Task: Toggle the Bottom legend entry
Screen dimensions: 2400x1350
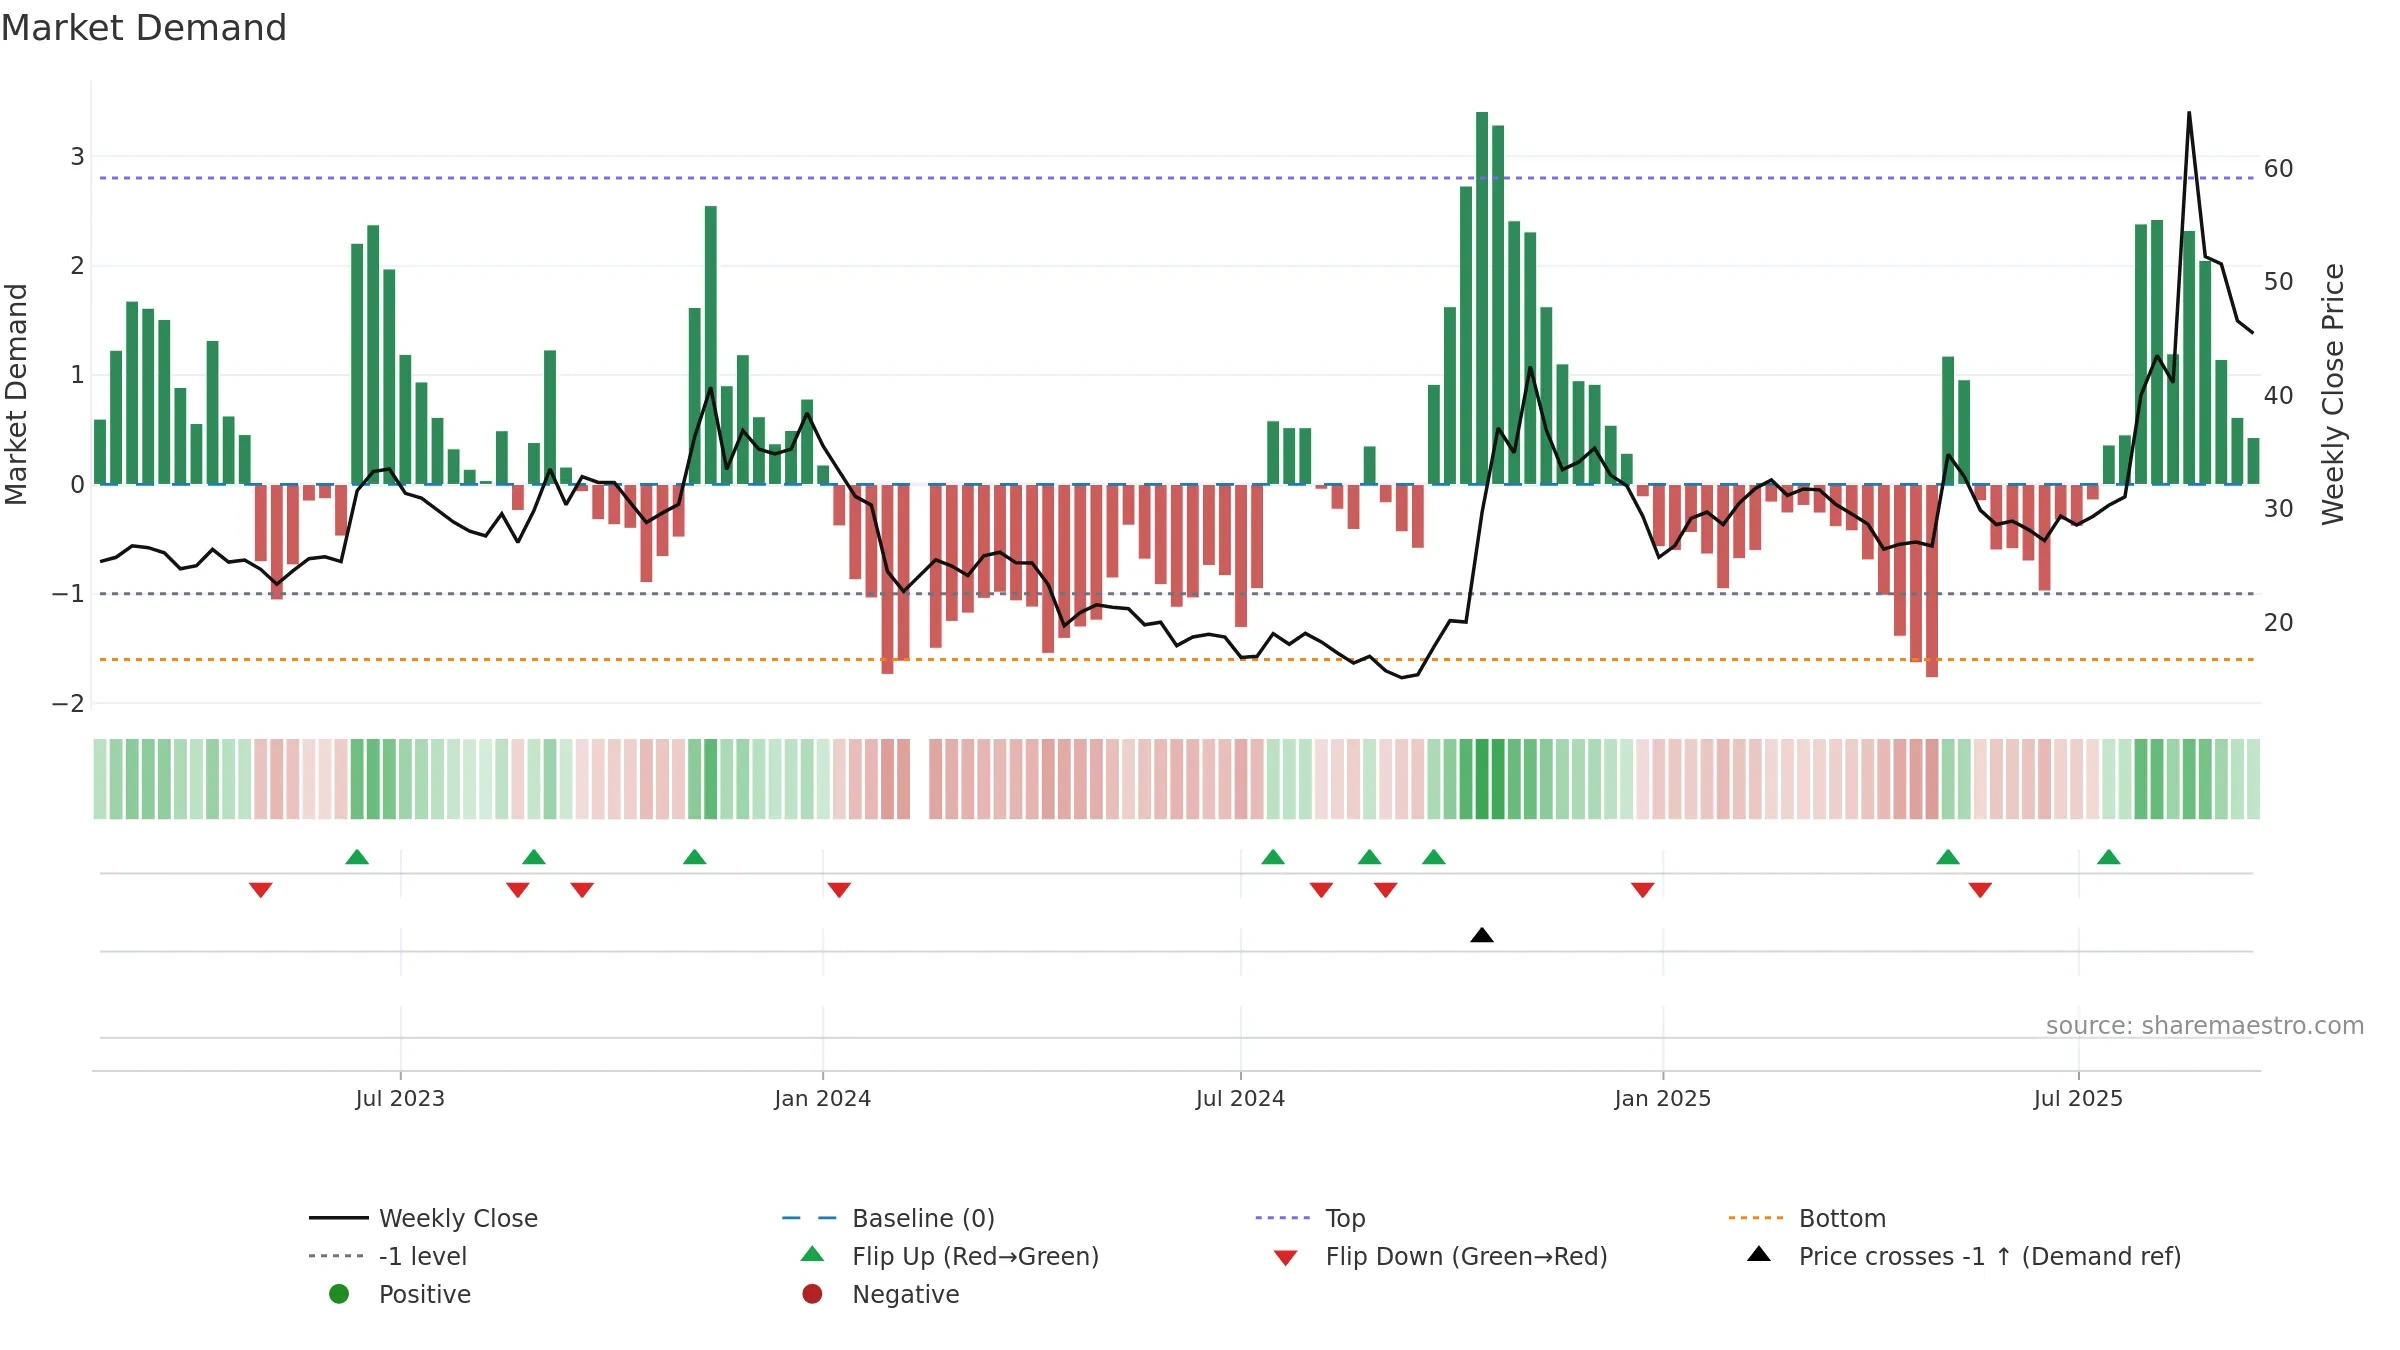Action: pos(1807,1218)
